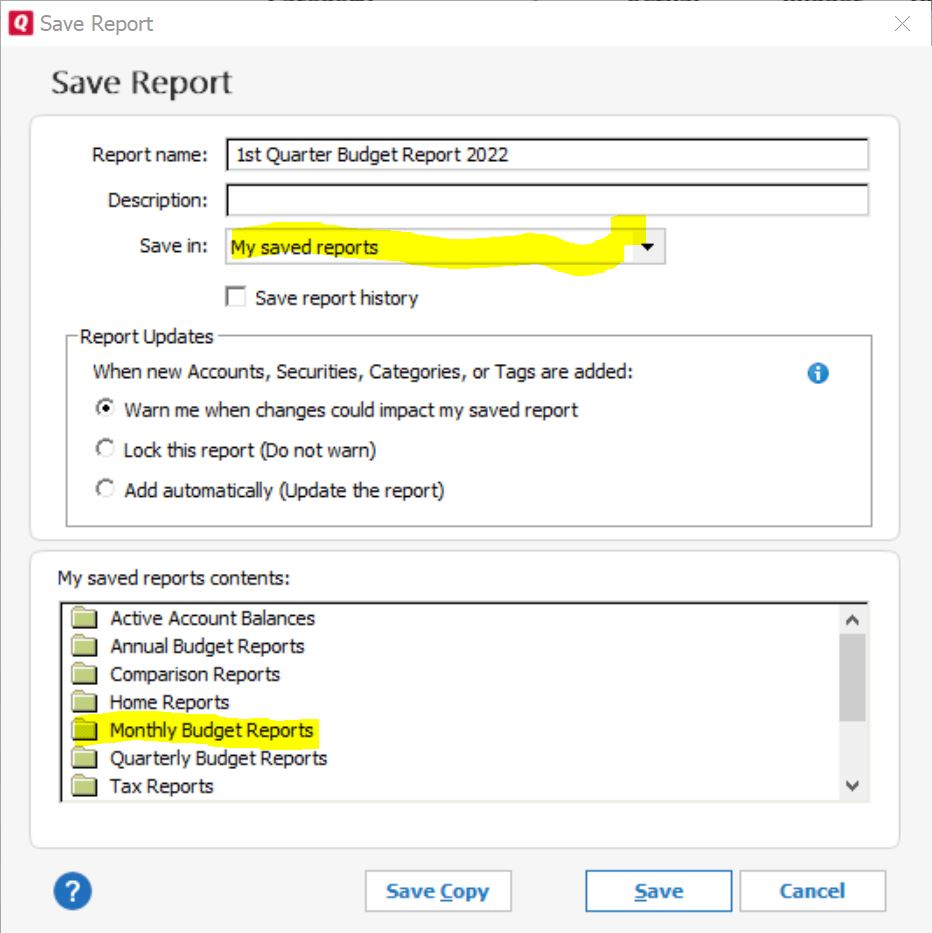932x933 pixels.
Task: Click the Monthly Budget Reports folder icon
Action: pyautogui.click(x=85, y=730)
